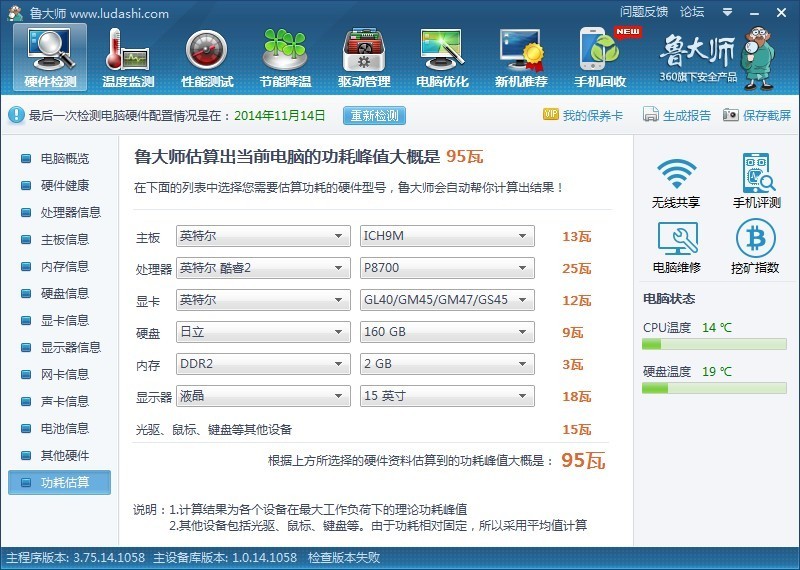Viewport: 800px width, 570px height.
Task: Open 驱动管理 driver management icon
Action: pyautogui.click(x=364, y=57)
